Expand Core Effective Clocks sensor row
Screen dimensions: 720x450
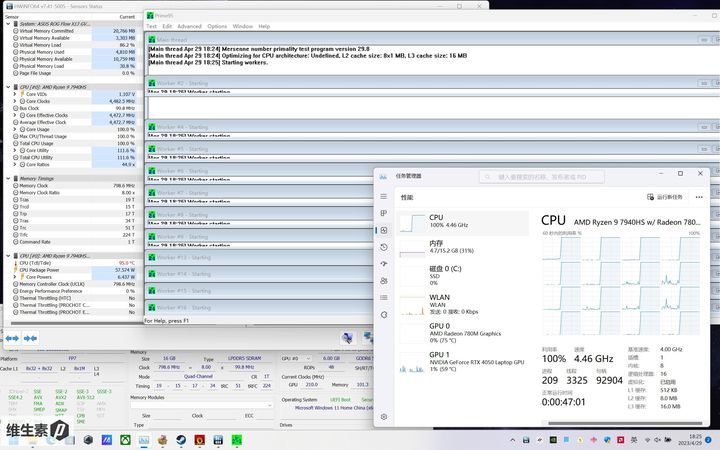coord(15,115)
